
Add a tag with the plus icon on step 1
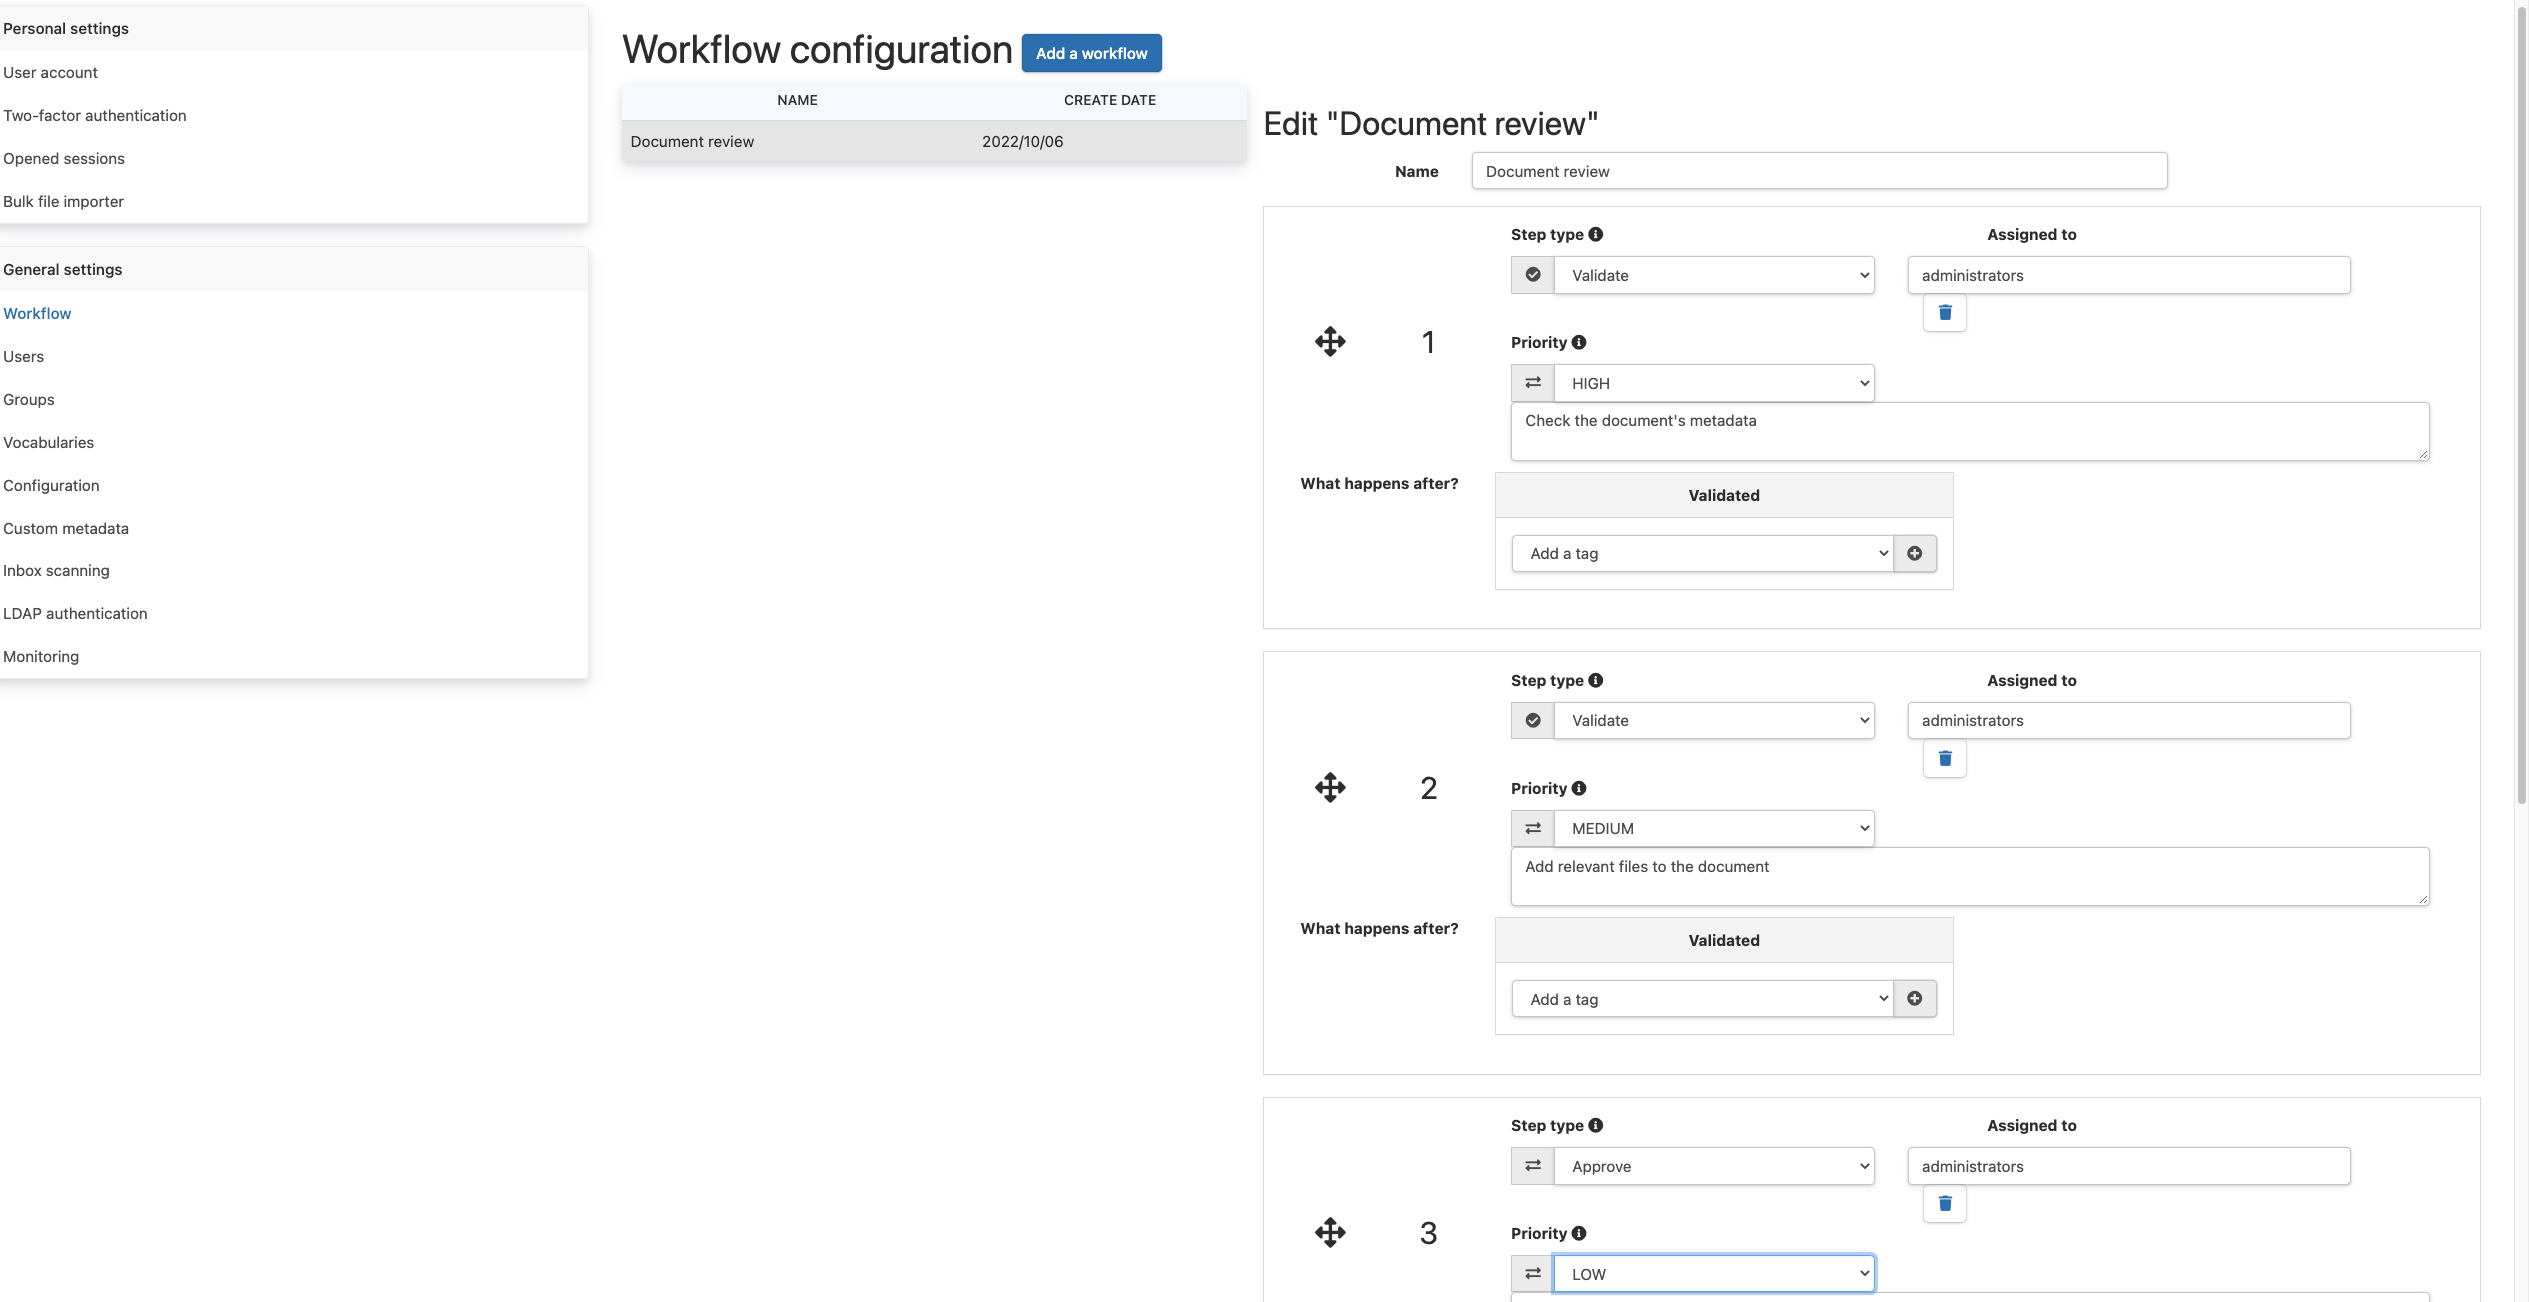pyautogui.click(x=1915, y=553)
